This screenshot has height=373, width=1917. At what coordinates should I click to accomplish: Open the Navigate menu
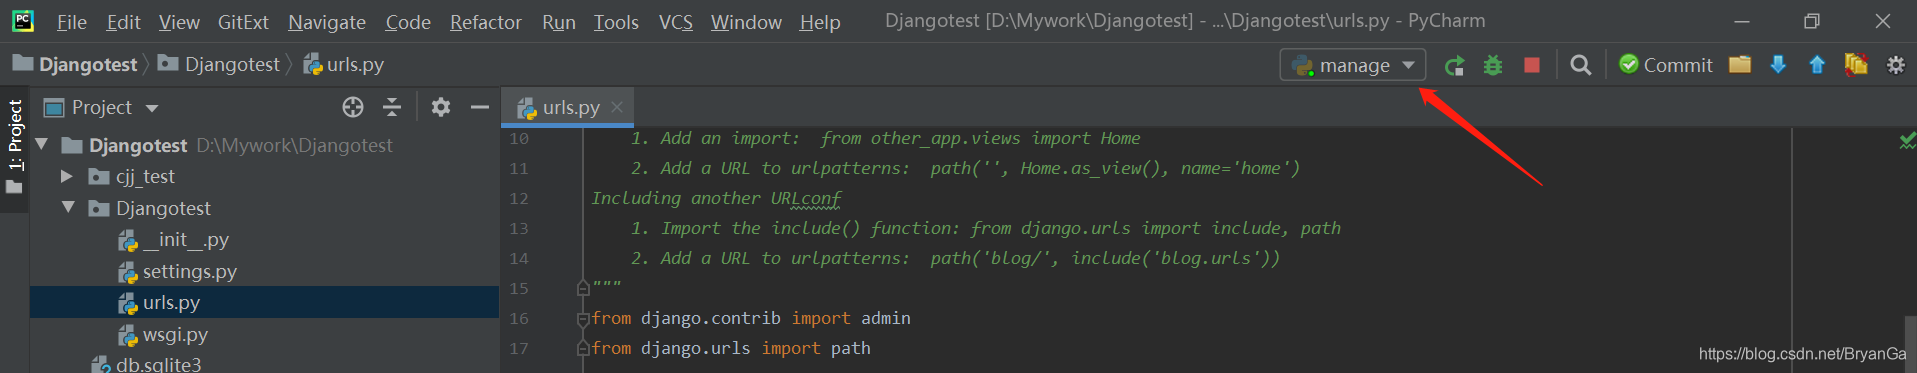pos(327,22)
